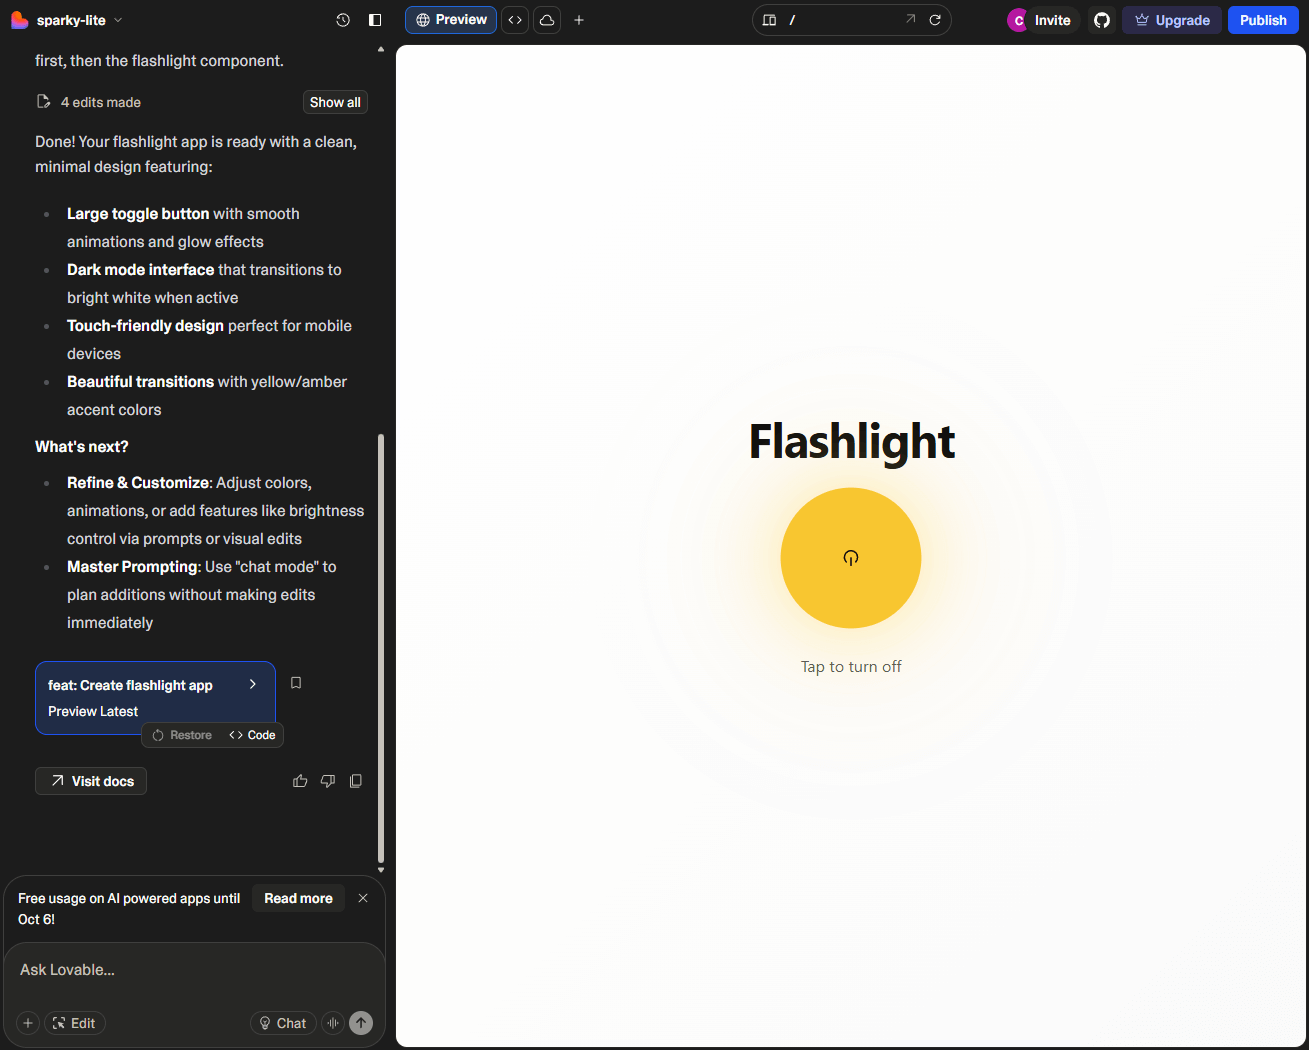Image resolution: width=1309 pixels, height=1050 pixels.
Task: Switch to Chat mode
Action: pyautogui.click(x=283, y=1023)
